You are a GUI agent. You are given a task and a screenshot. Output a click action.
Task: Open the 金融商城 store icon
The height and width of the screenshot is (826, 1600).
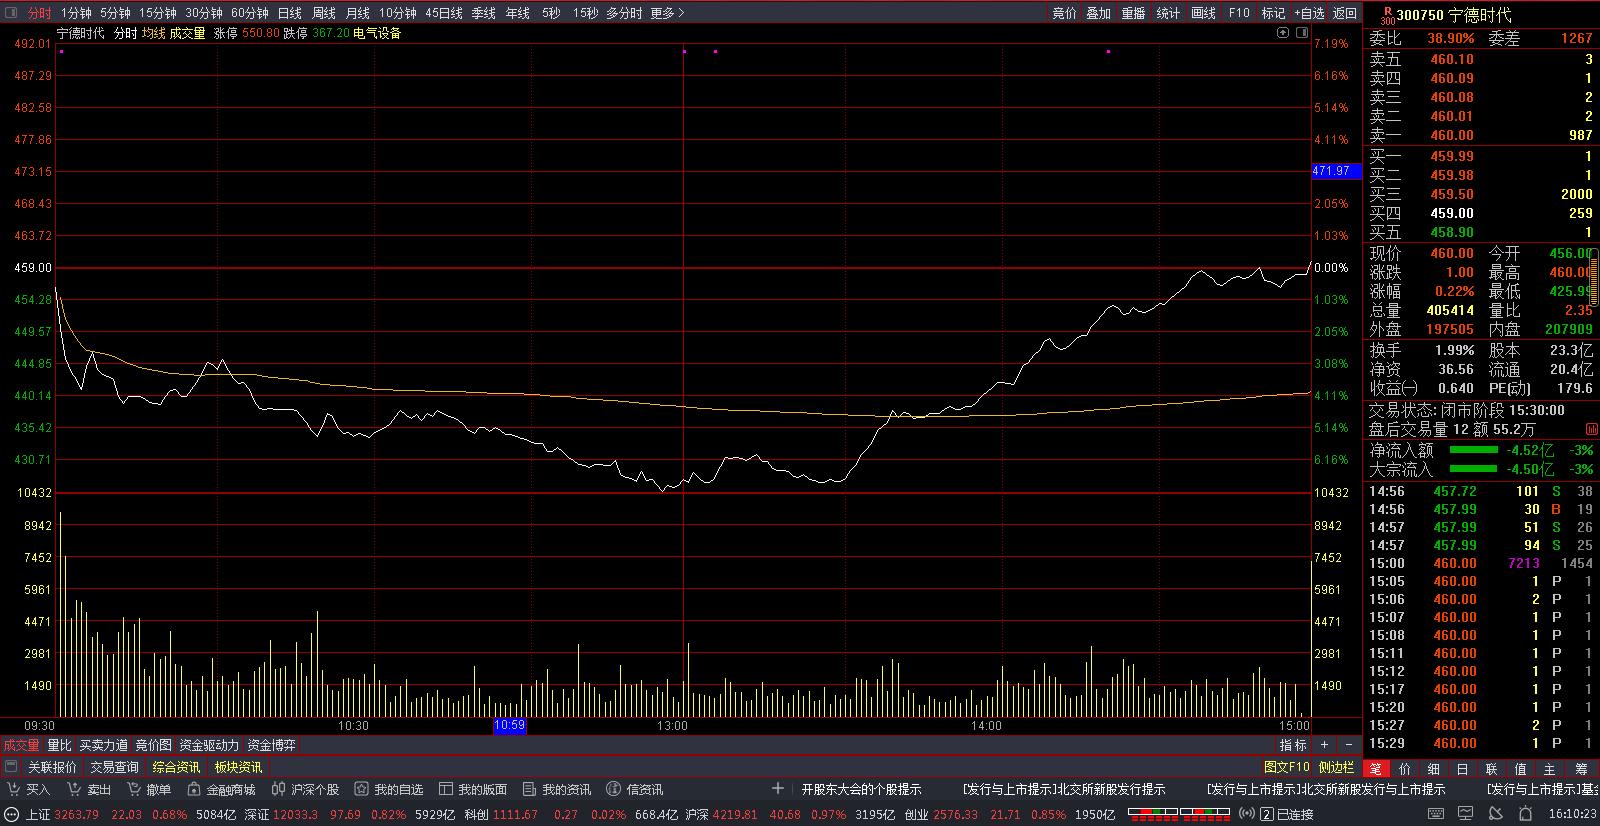point(194,790)
